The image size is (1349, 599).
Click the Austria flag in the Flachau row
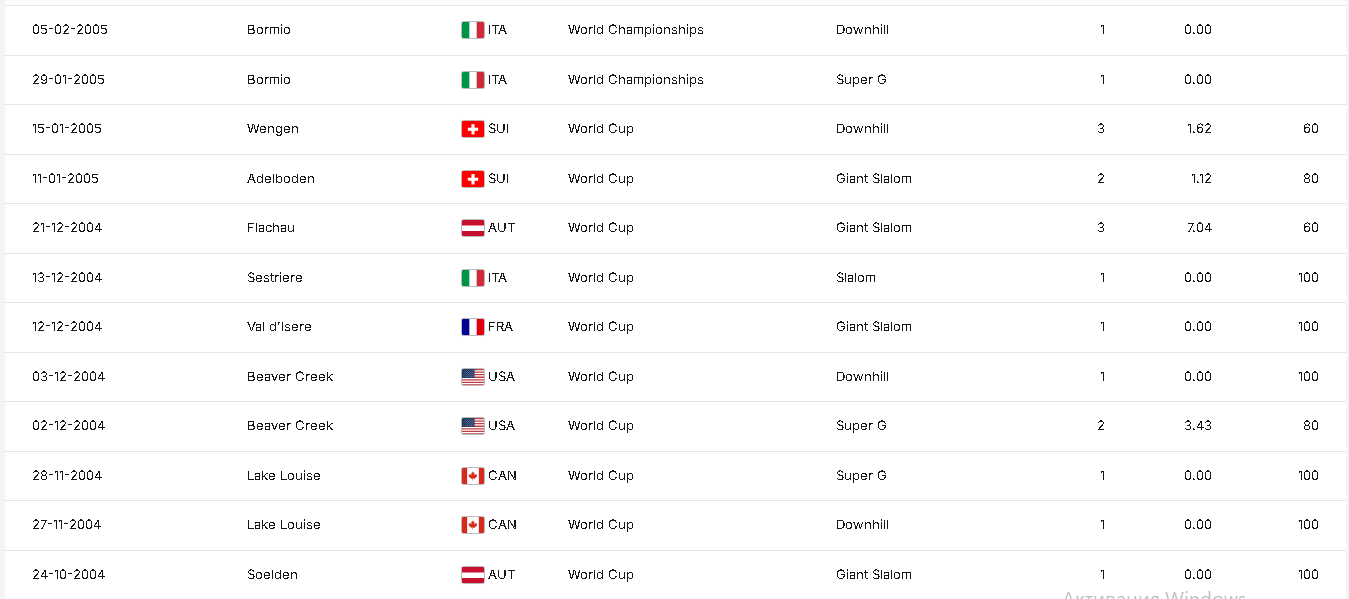473,228
